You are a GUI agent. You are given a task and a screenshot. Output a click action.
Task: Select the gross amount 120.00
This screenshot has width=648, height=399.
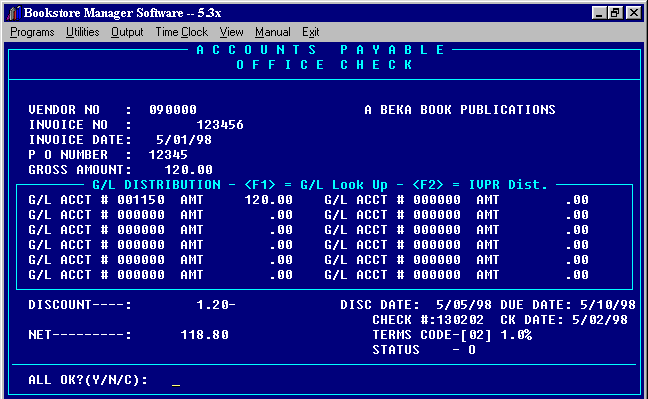(188, 170)
